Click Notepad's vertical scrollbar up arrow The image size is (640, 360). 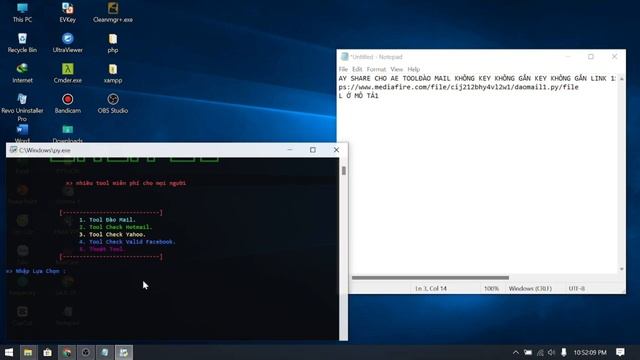(622, 78)
